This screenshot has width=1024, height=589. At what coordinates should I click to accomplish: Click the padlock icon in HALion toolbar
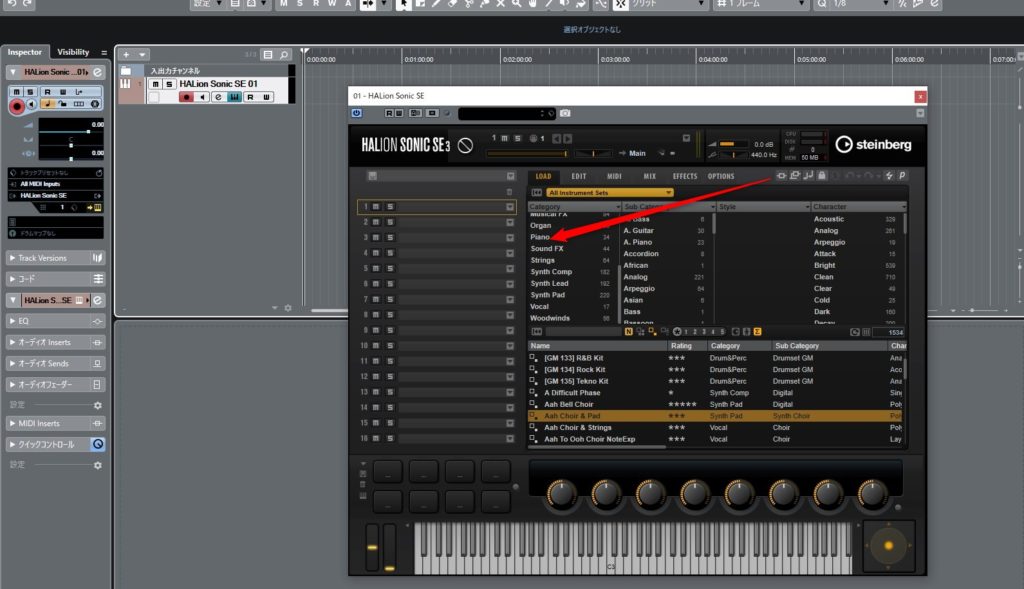point(822,176)
